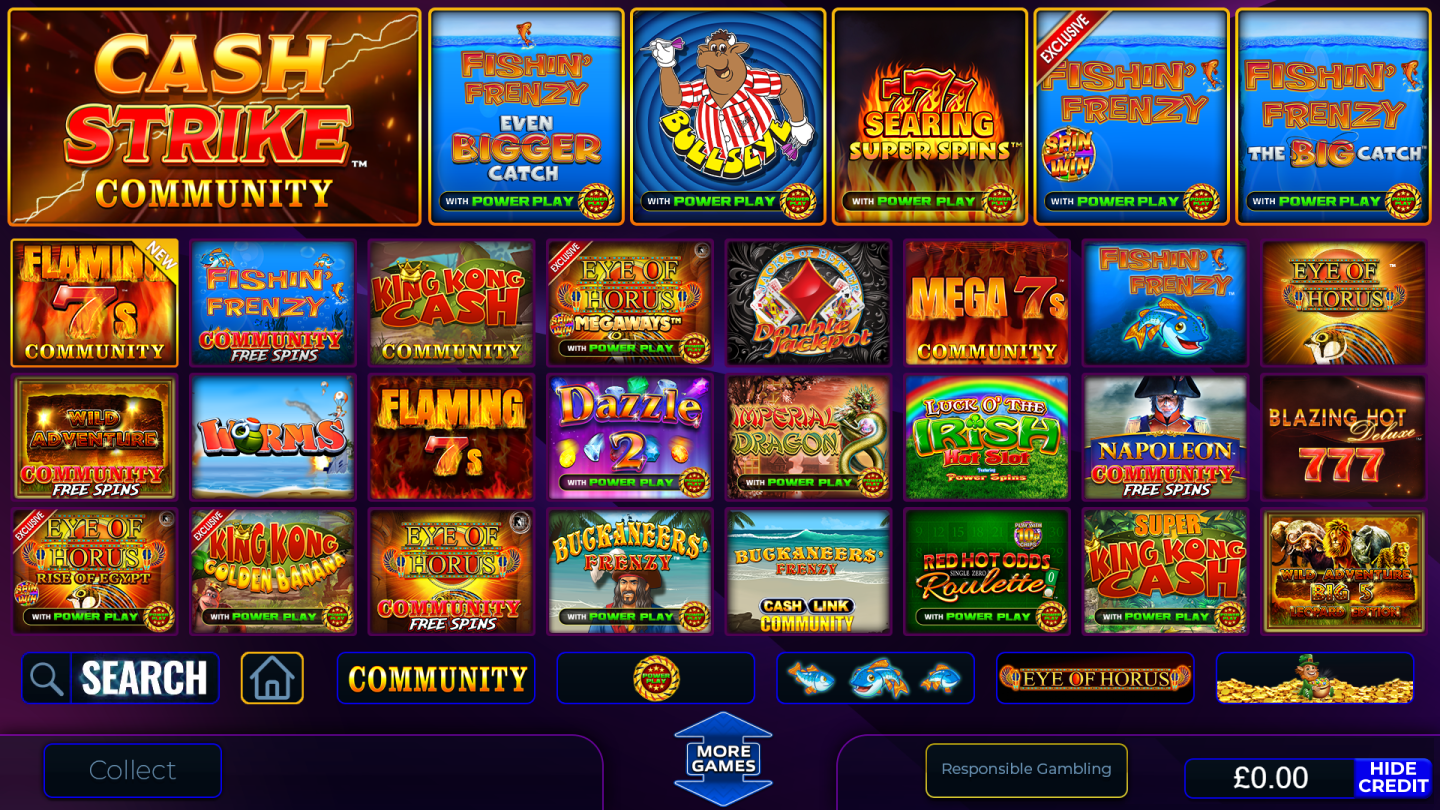Select the Power Play coin category
This screenshot has height=810, width=1440.
coord(656,678)
